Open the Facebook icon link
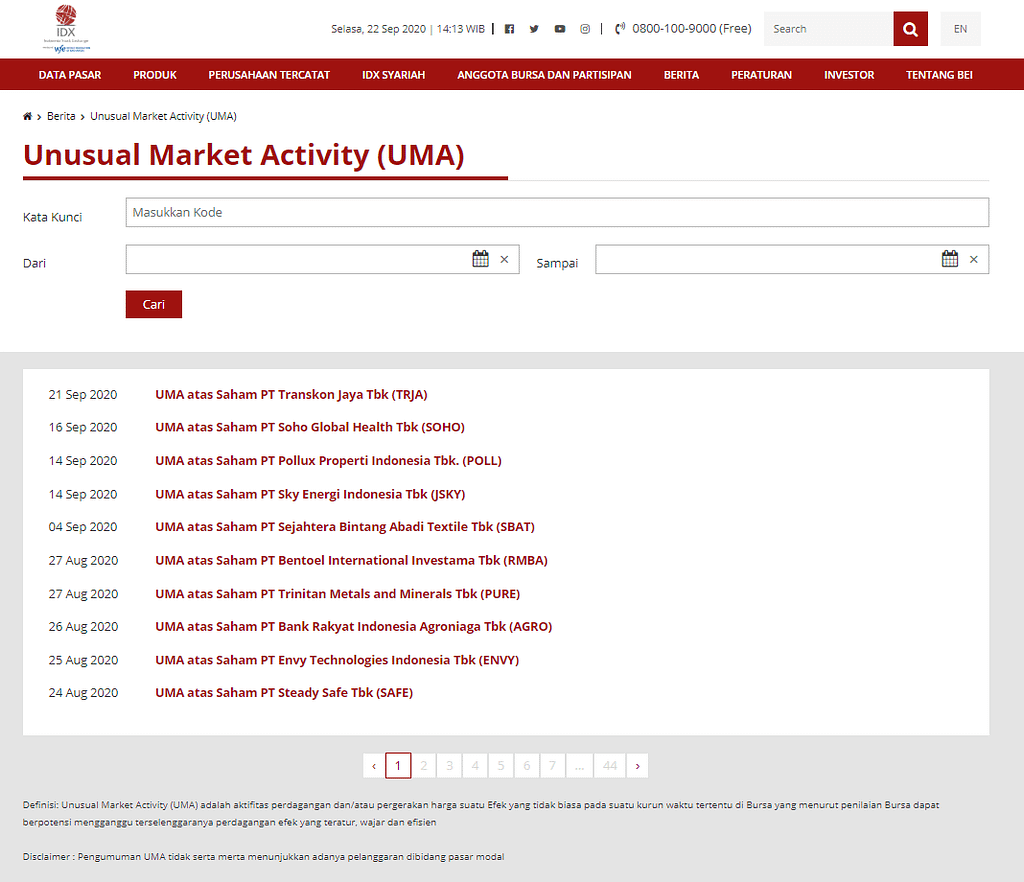Screen dimensions: 1024x882 (509, 29)
